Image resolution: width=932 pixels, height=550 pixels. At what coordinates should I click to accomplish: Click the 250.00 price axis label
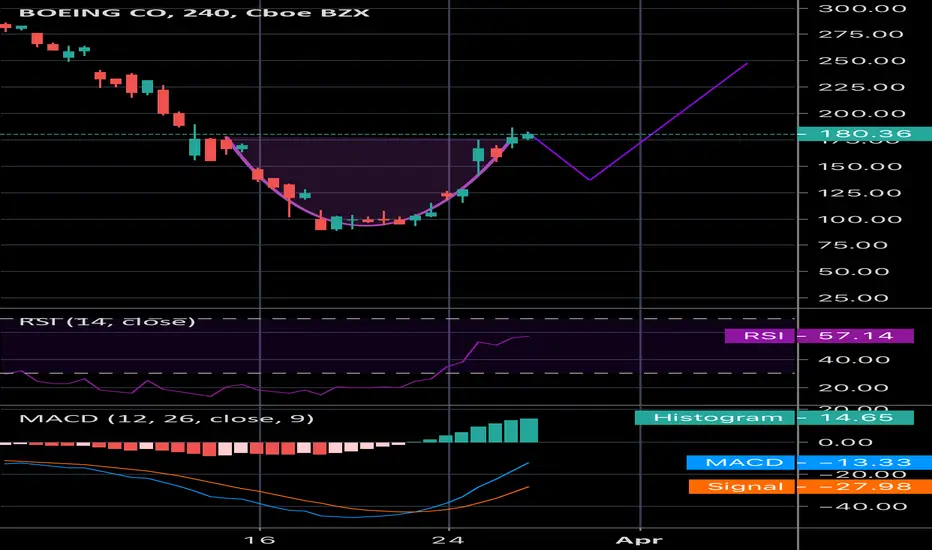(x=862, y=61)
